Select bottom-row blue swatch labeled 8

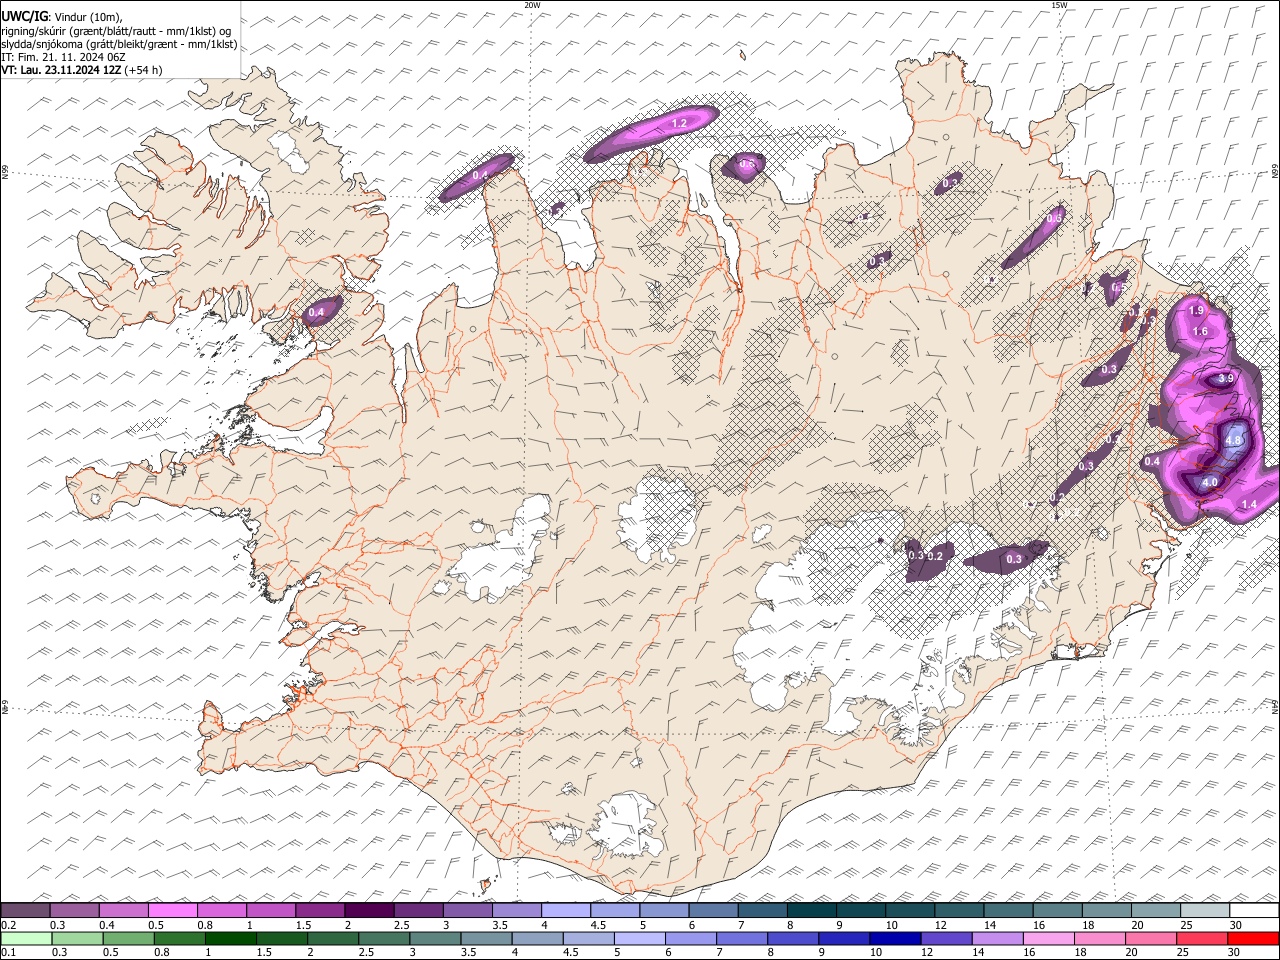[792, 939]
